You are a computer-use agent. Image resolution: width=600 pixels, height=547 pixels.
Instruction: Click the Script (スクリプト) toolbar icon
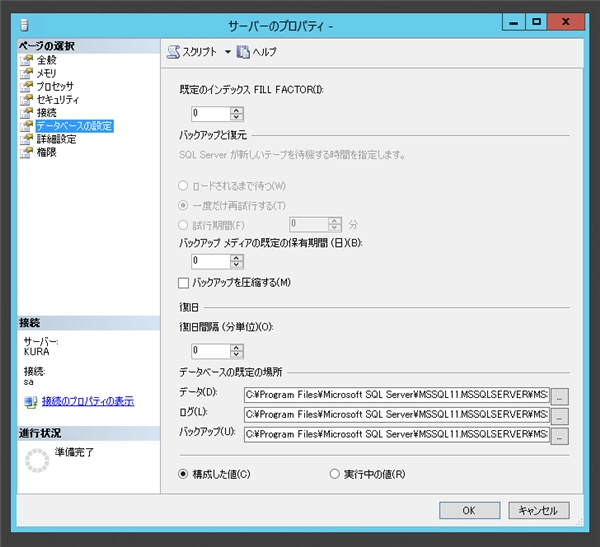[x=173, y=52]
